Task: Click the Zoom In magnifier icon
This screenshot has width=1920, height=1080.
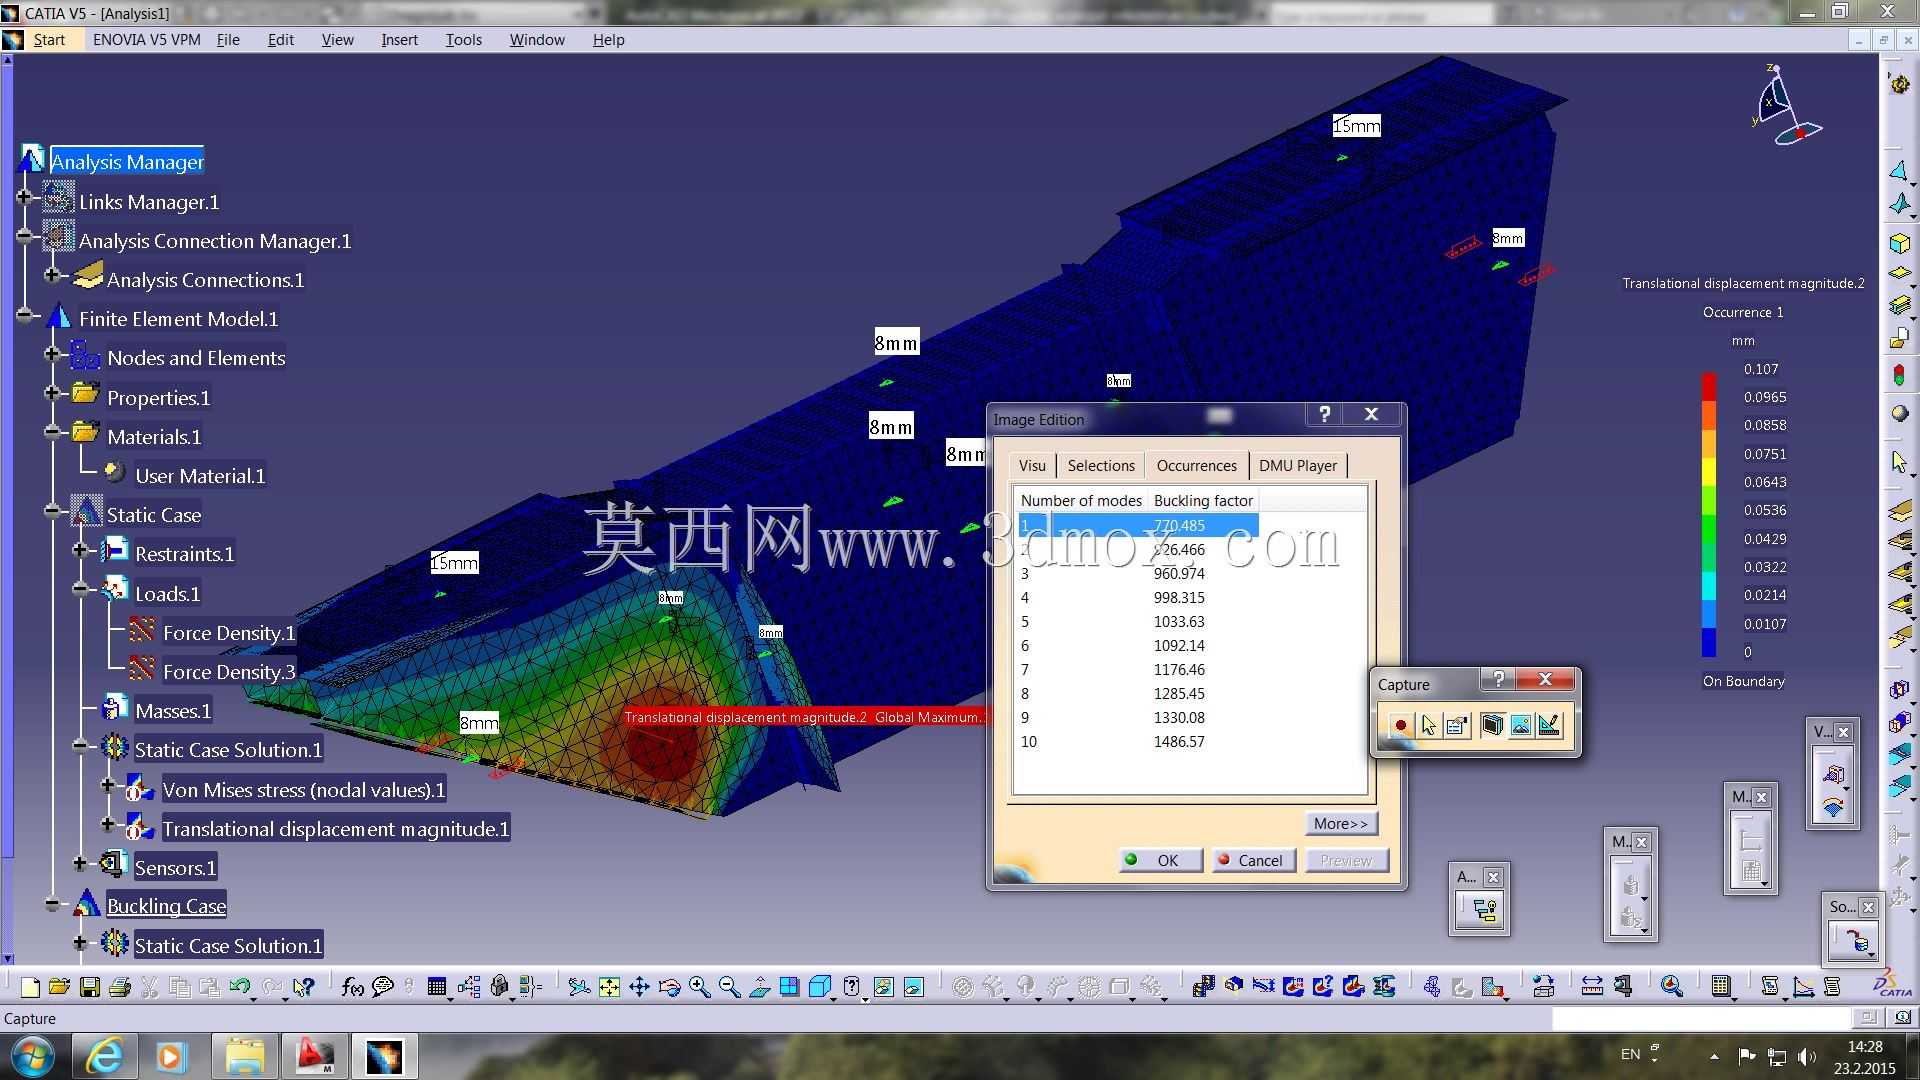Action: (x=699, y=988)
